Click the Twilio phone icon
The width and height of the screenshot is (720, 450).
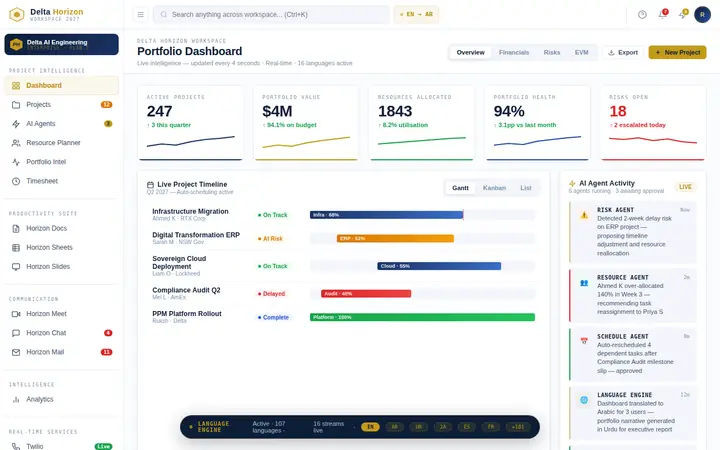[16, 446]
